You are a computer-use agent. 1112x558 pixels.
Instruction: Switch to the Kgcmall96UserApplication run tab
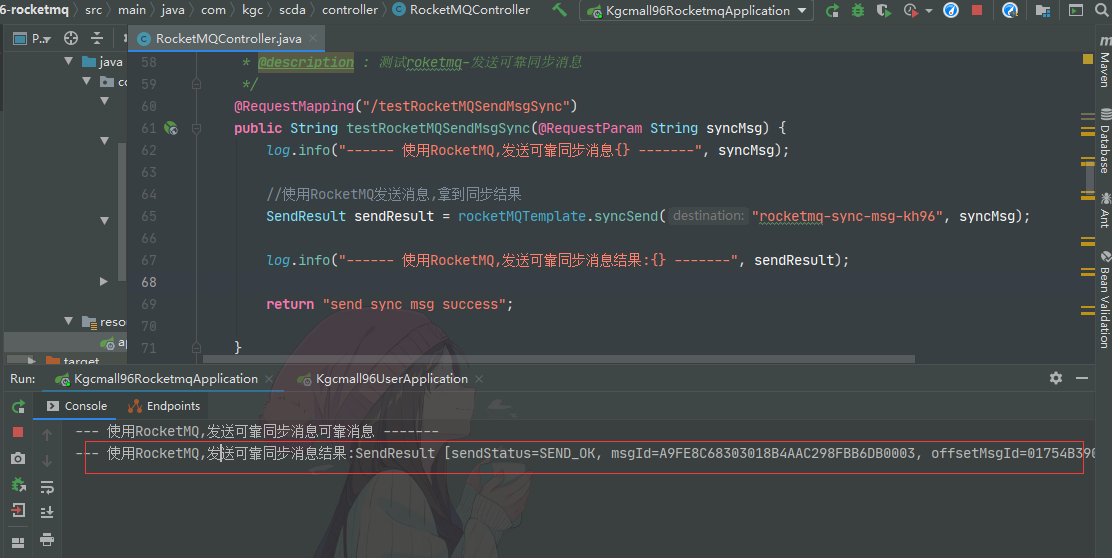[391, 379]
